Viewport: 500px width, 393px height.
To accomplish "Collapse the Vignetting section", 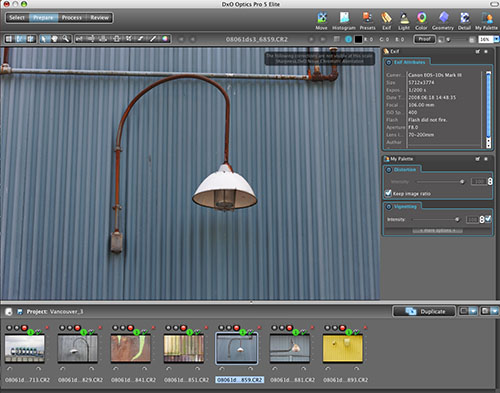I will tap(389, 207).
